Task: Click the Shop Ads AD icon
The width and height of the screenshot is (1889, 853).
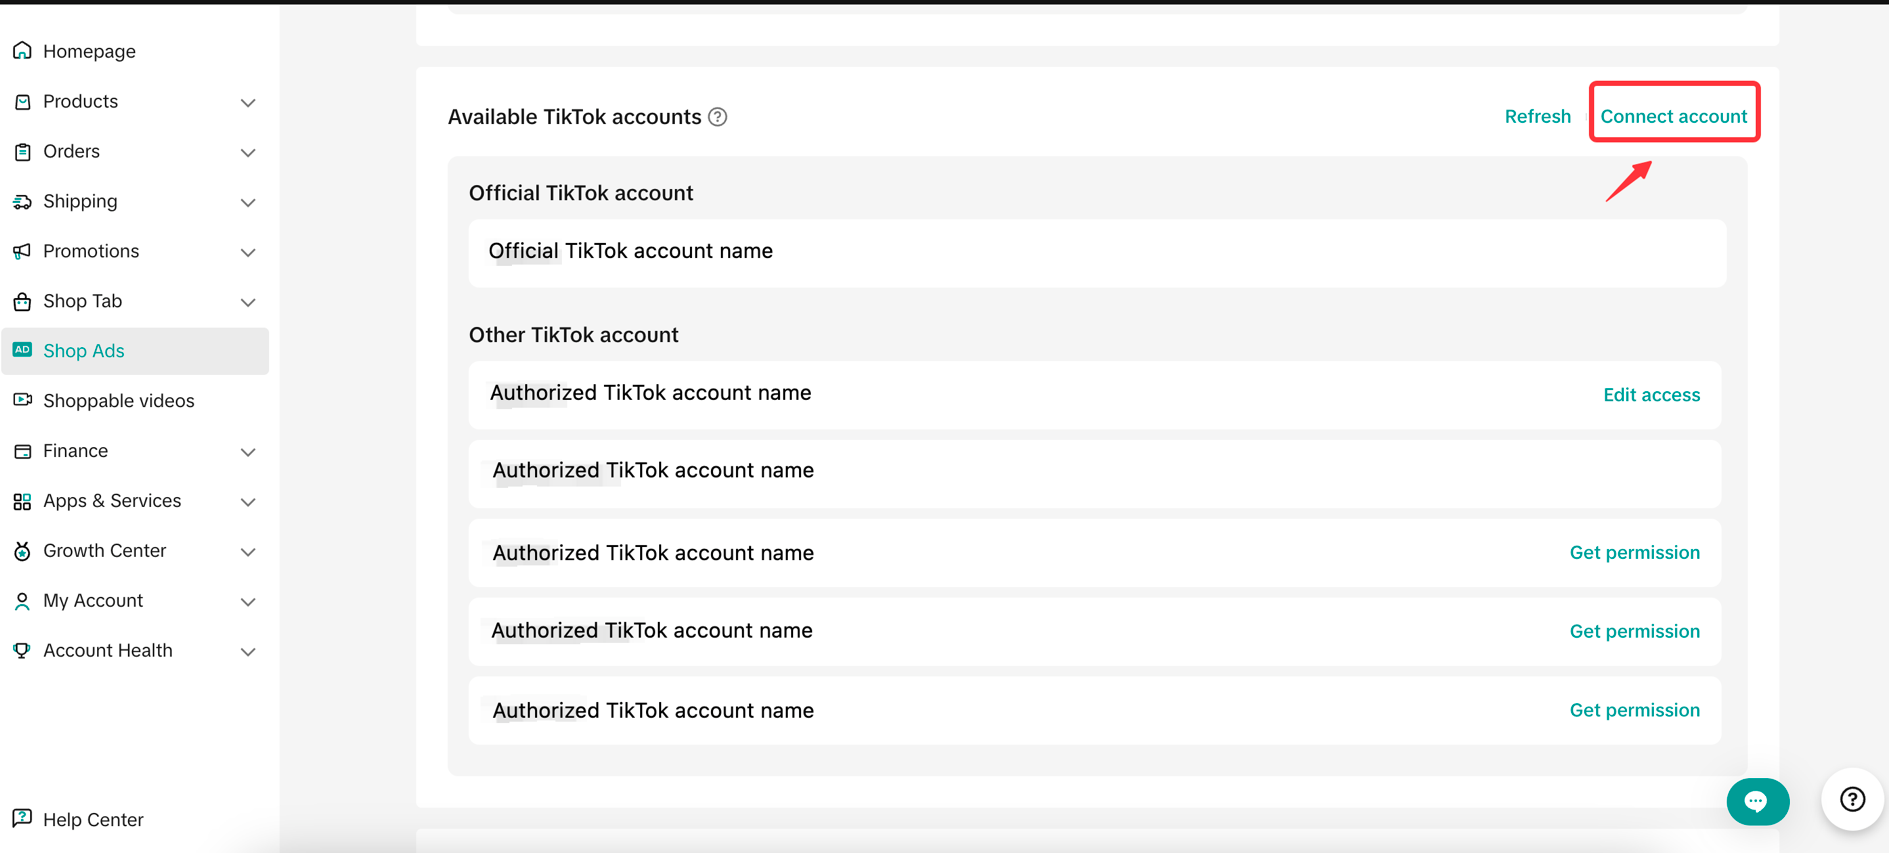Action: pyautogui.click(x=22, y=350)
